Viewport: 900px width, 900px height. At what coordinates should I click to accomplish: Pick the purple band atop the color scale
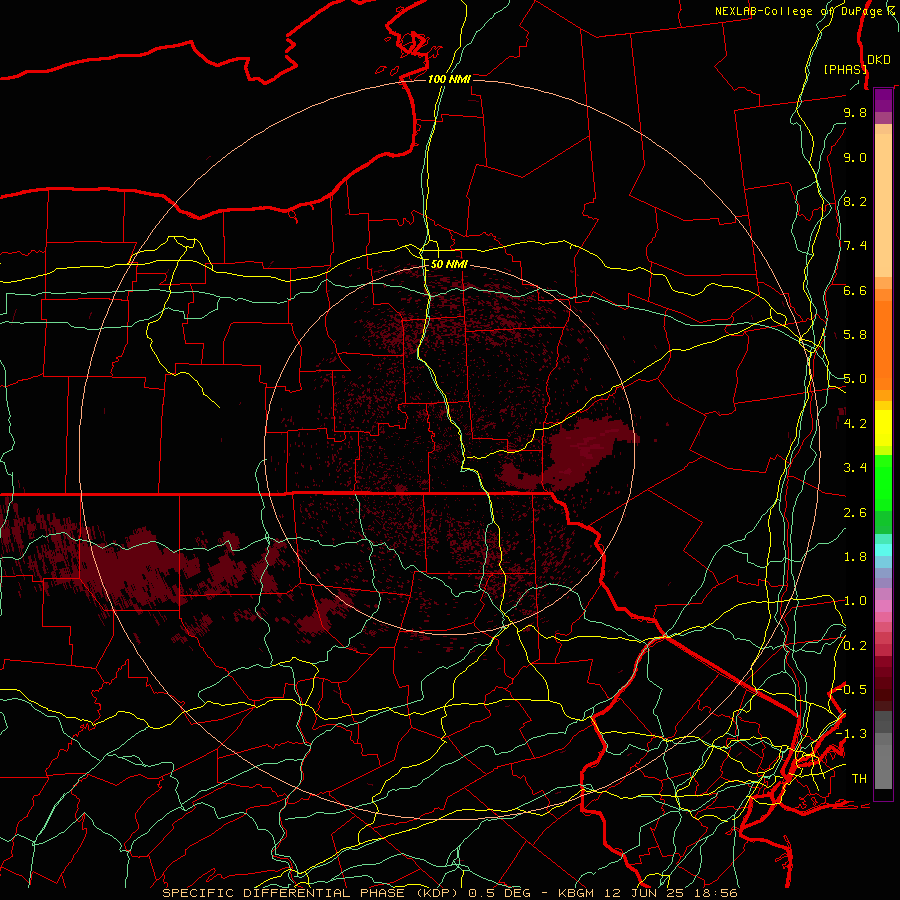(x=883, y=100)
